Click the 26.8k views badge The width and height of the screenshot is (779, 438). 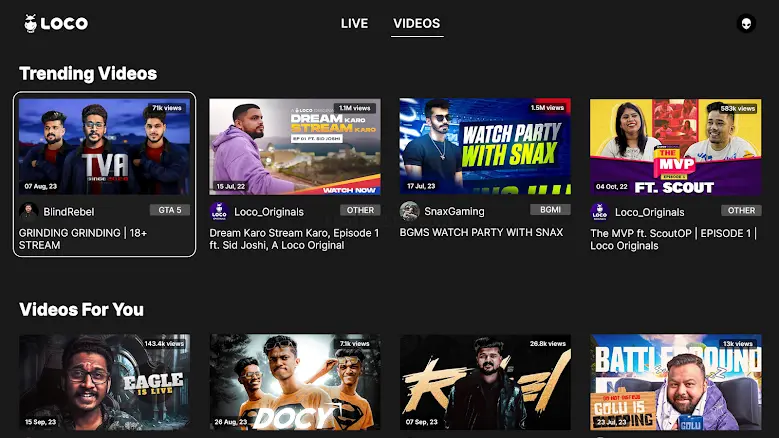click(547, 344)
